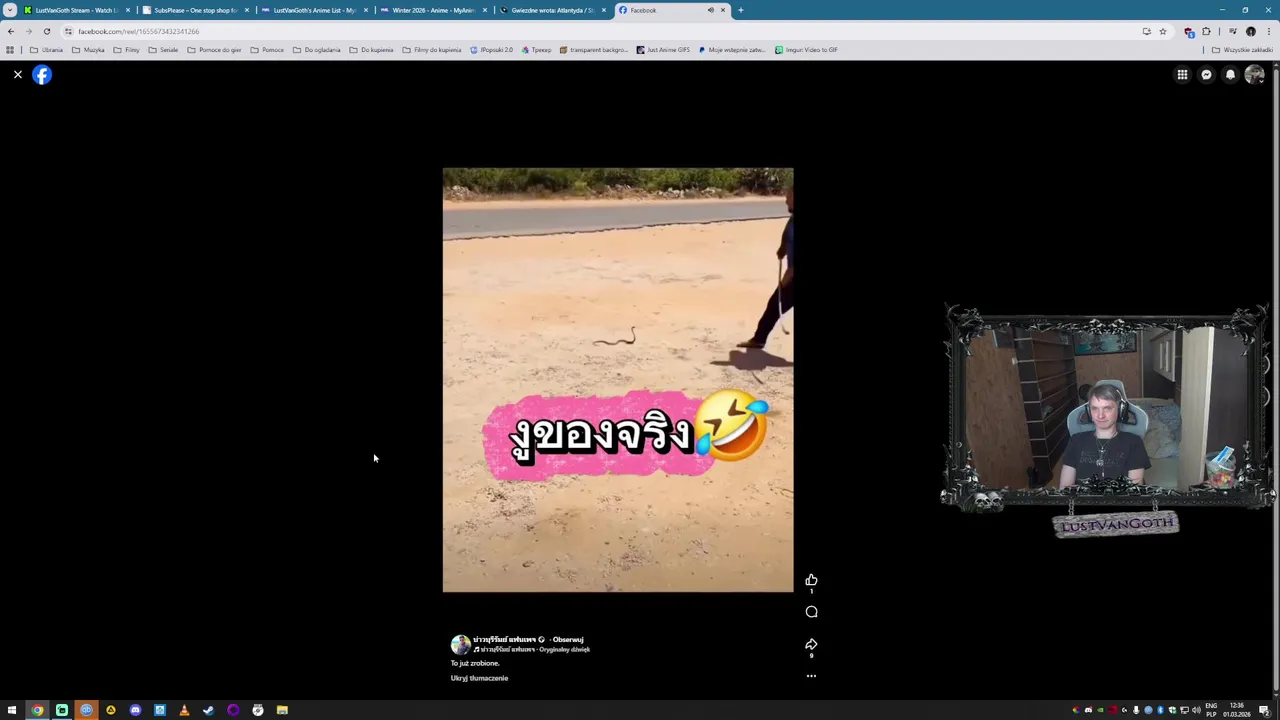The image size is (1280, 720).
Task: Open the ENG PLP language indicator
Action: 1211,710
